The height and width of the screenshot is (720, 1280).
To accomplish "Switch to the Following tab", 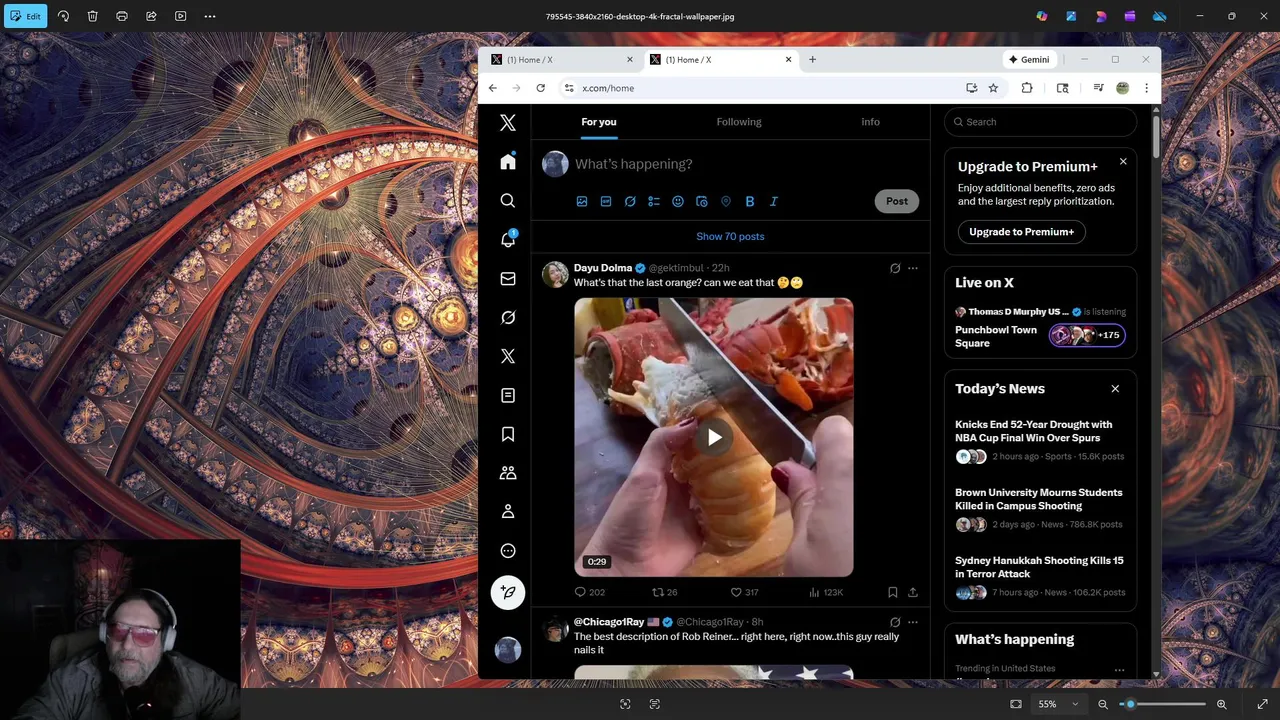I will [x=739, y=122].
